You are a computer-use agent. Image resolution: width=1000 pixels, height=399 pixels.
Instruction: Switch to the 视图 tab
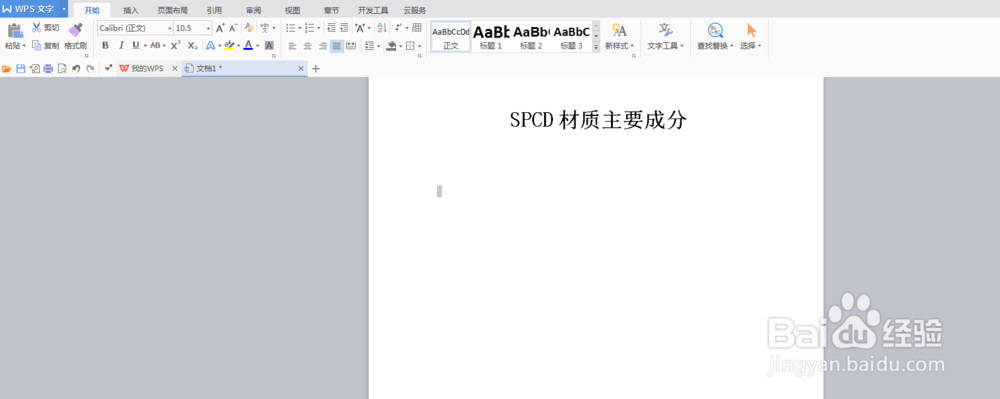point(292,10)
